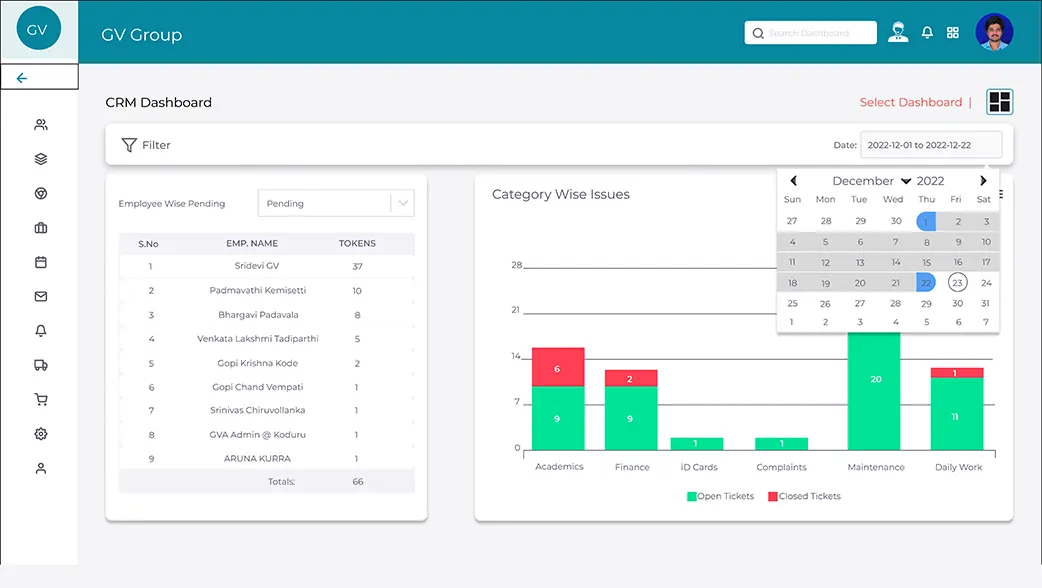Open the mail envelope icon in sidebar
Image resolution: width=1042 pixels, height=588 pixels.
pyautogui.click(x=41, y=296)
